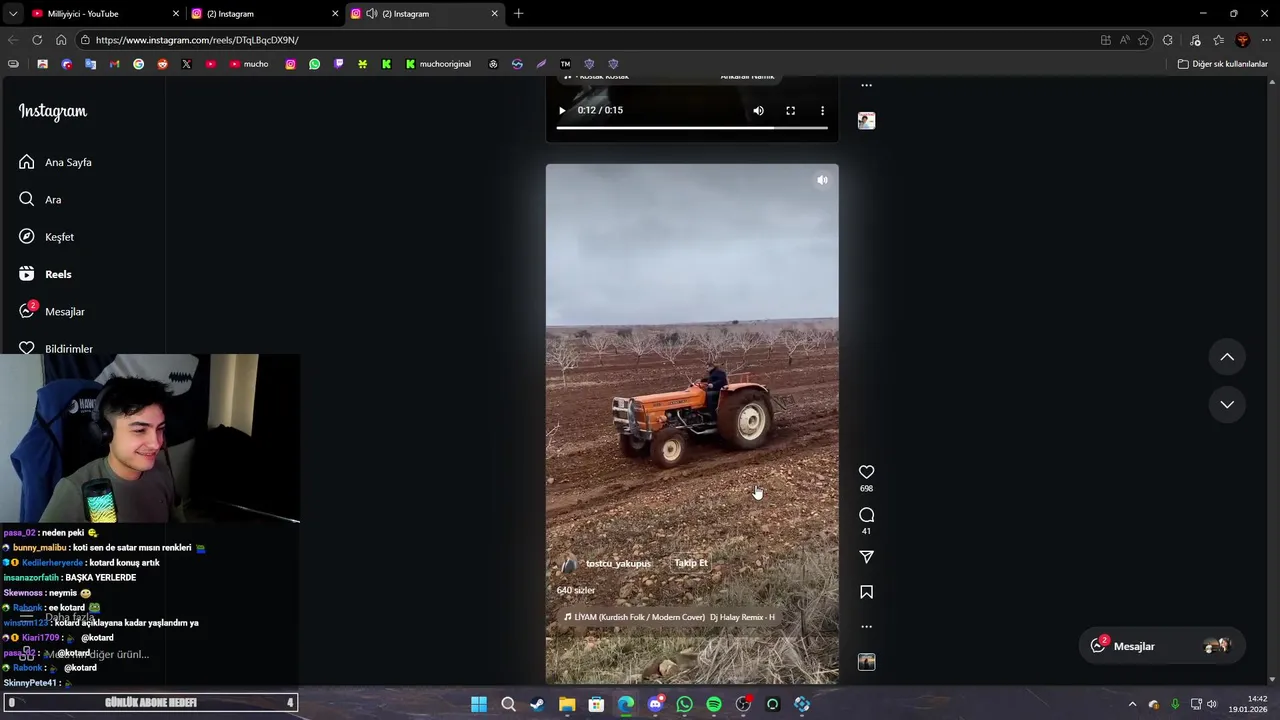Click the Instagram logo

[53, 111]
